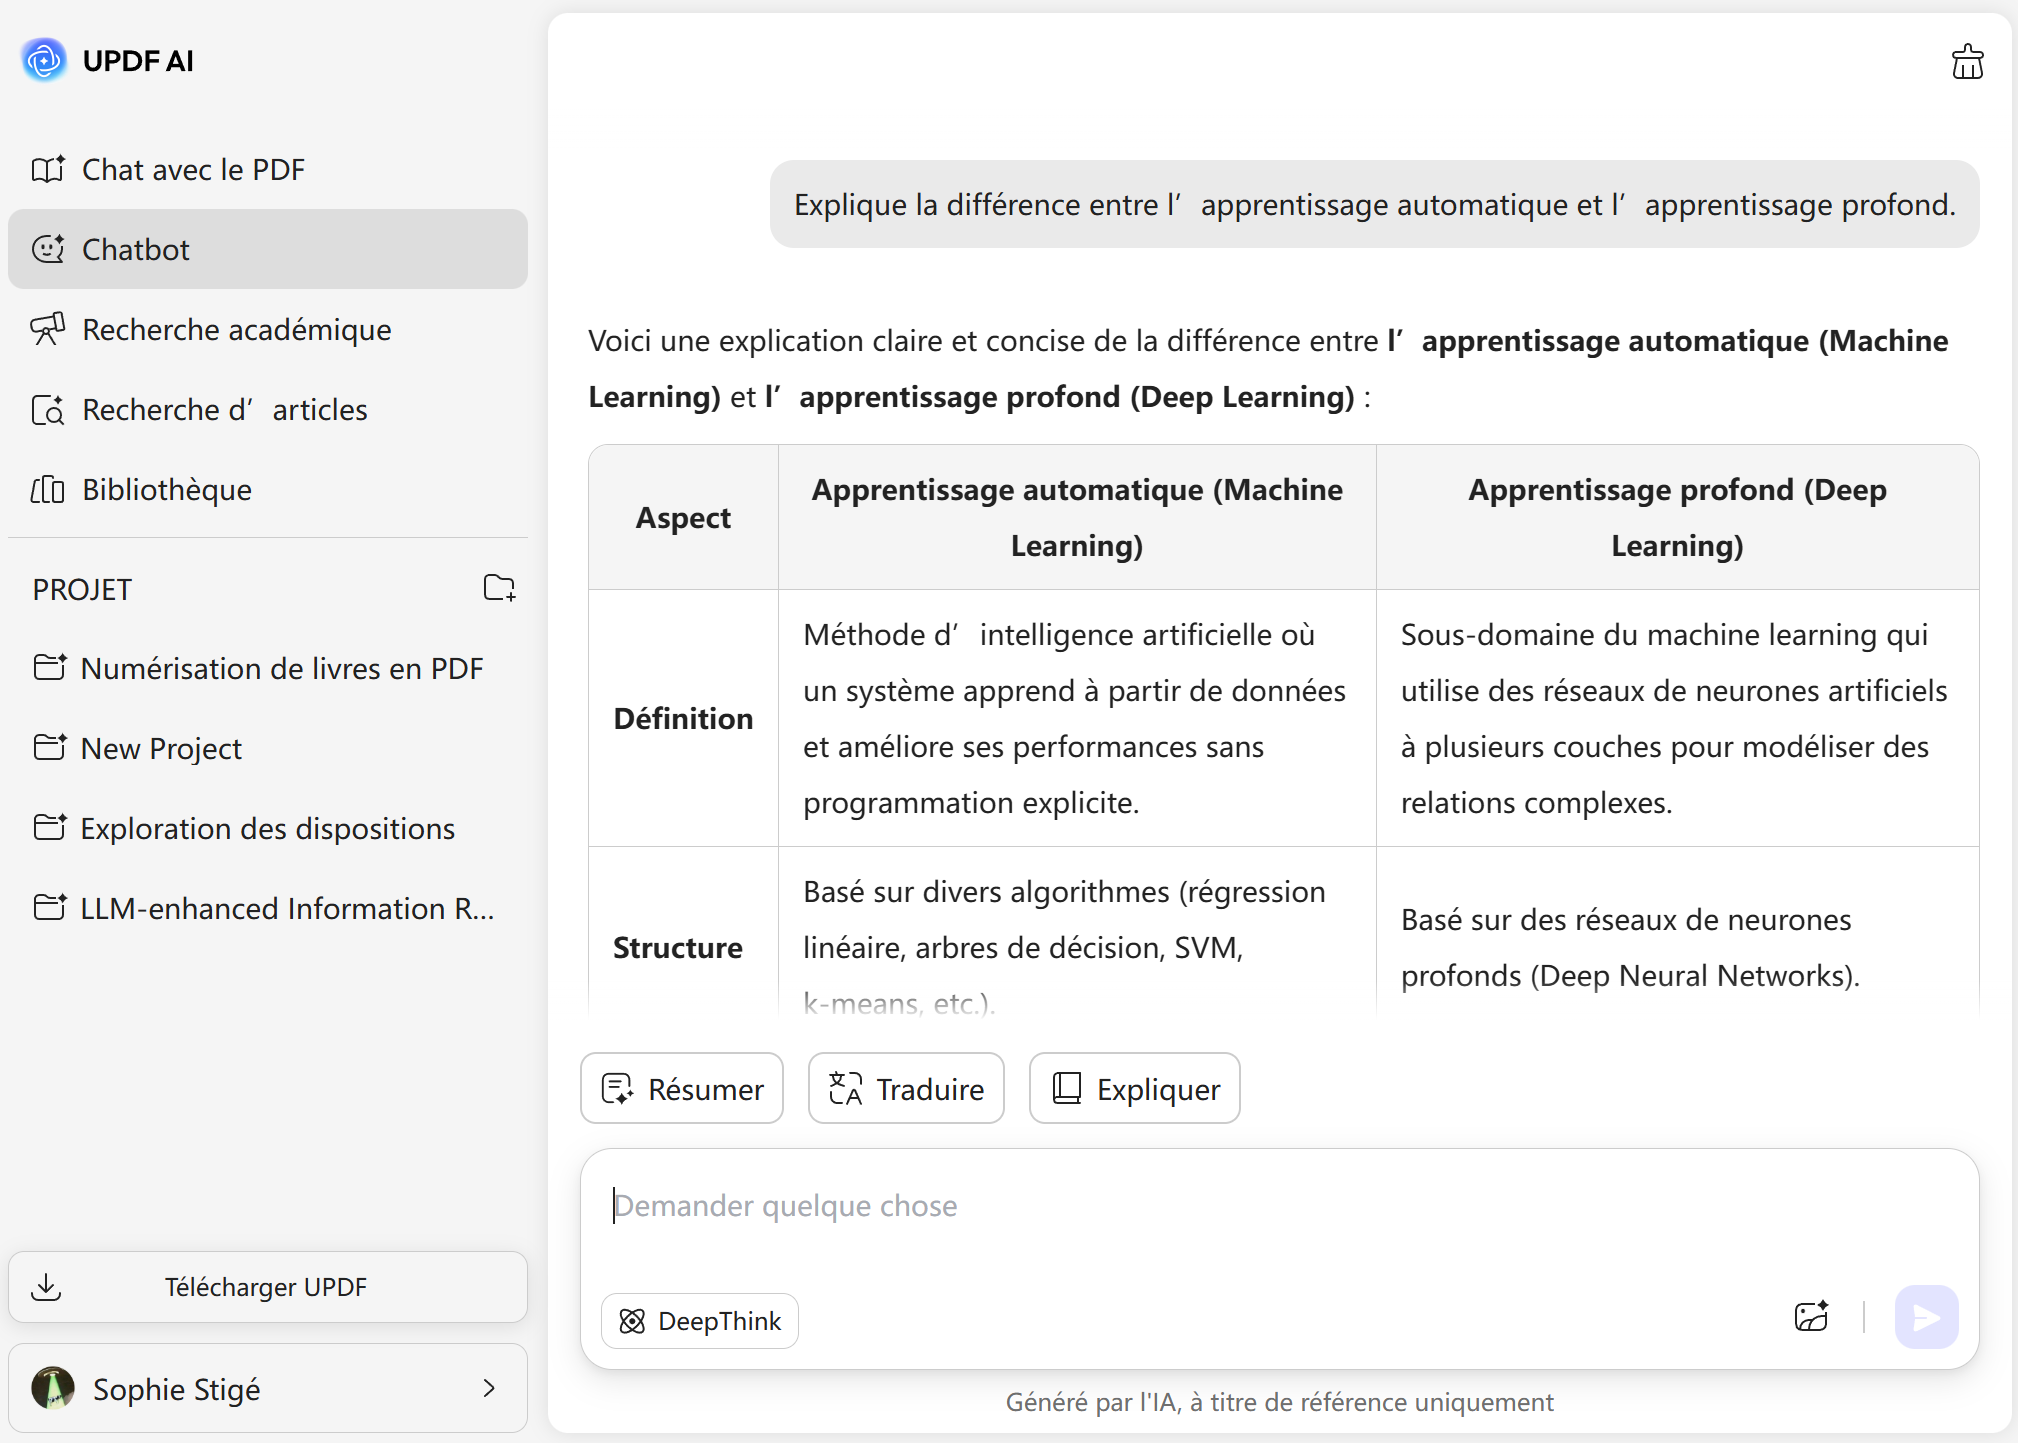Click the UPDF AI logo
This screenshot has height=1443, width=2018.
coord(45,60)
